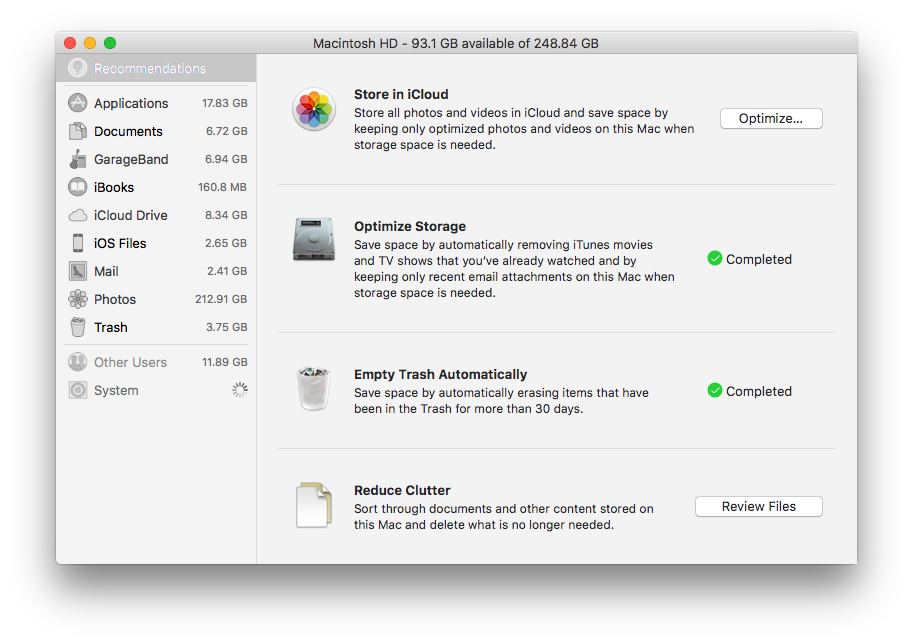Click the documents icon next to Reduce Clutter
The height and width of the screenshot is (644, 913).
(x=313, y=504)
